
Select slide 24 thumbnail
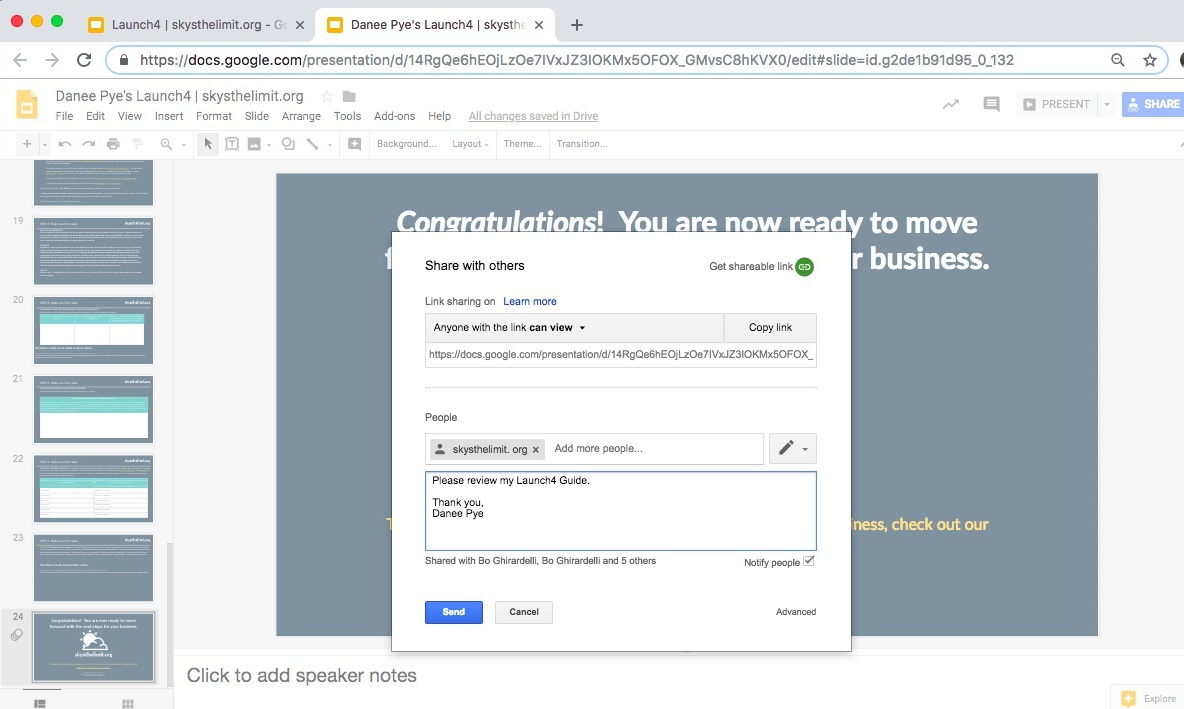point(94,647)
